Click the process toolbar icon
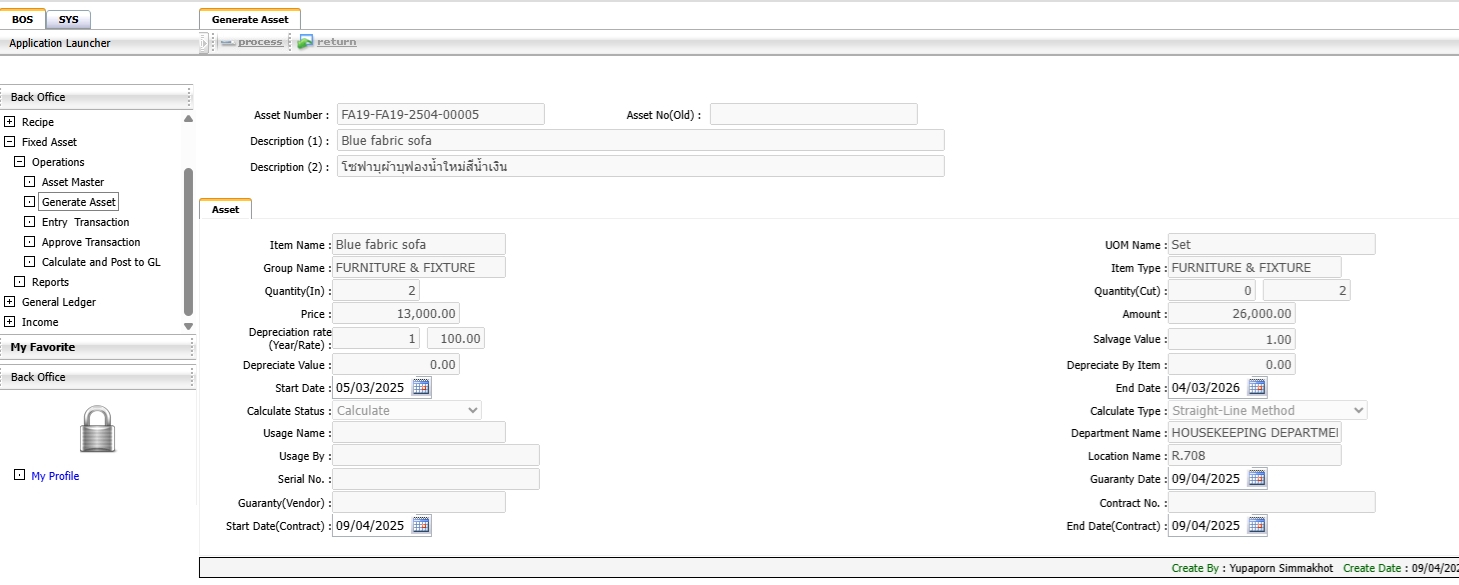 coord(228,42)
